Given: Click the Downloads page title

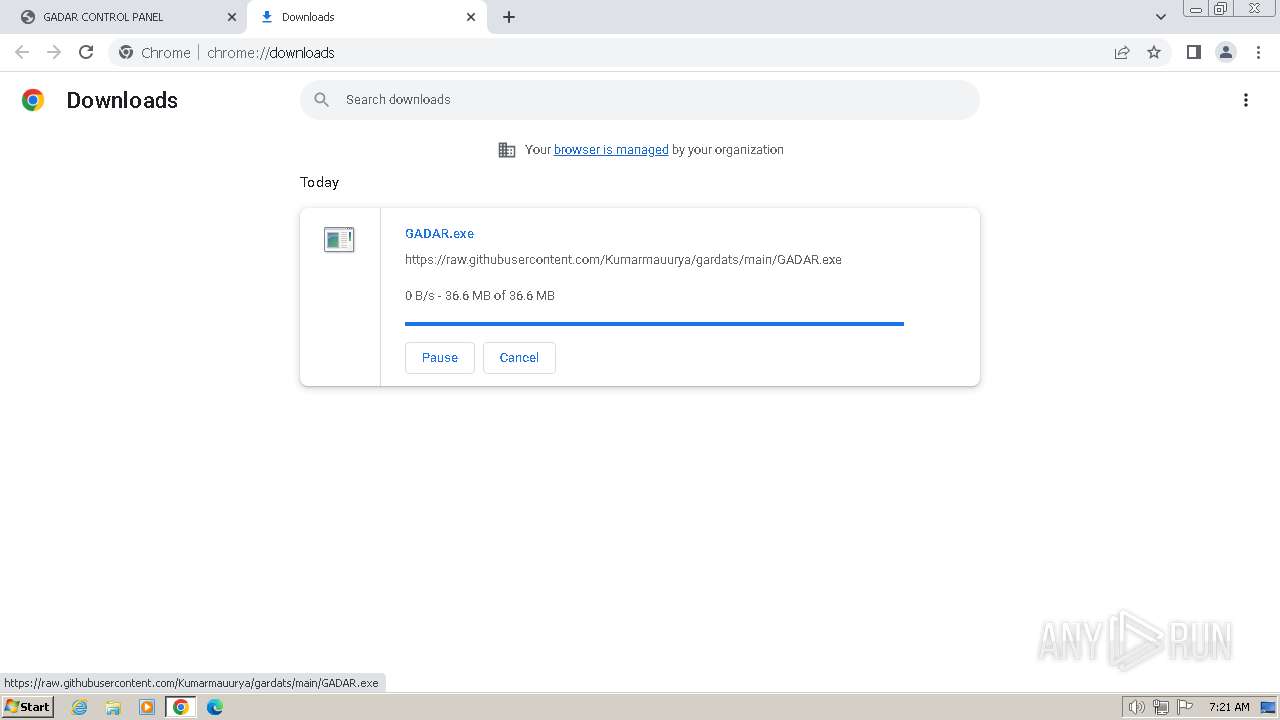Looking at the screenshot, I should 122,100.
